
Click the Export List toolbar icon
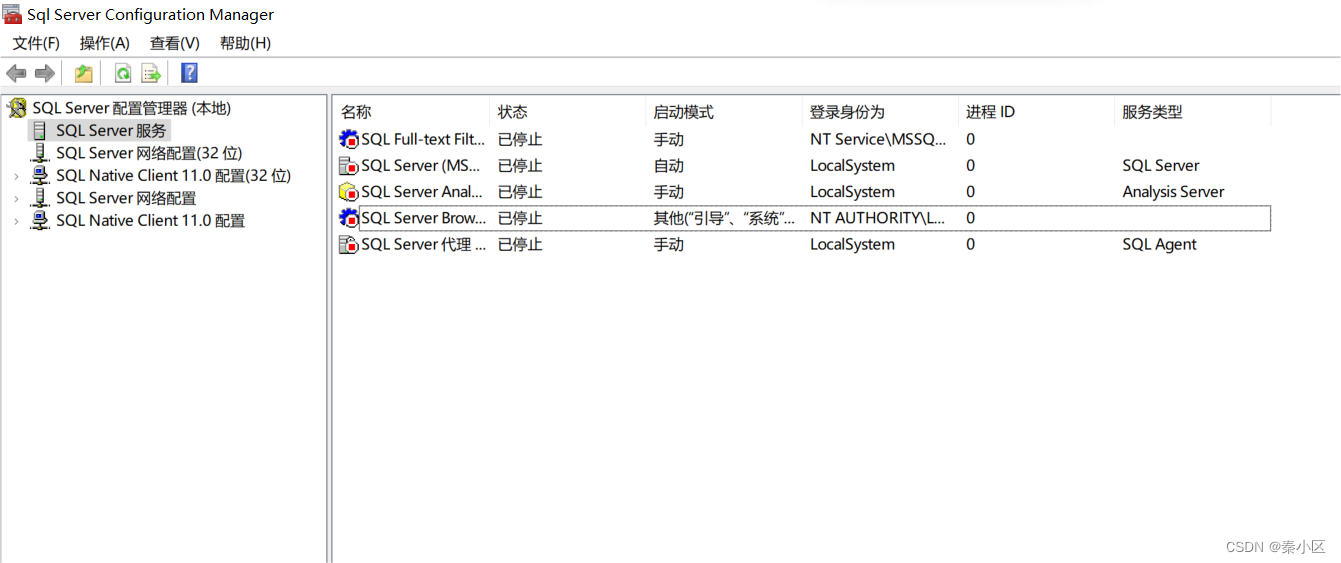[151, 73]
